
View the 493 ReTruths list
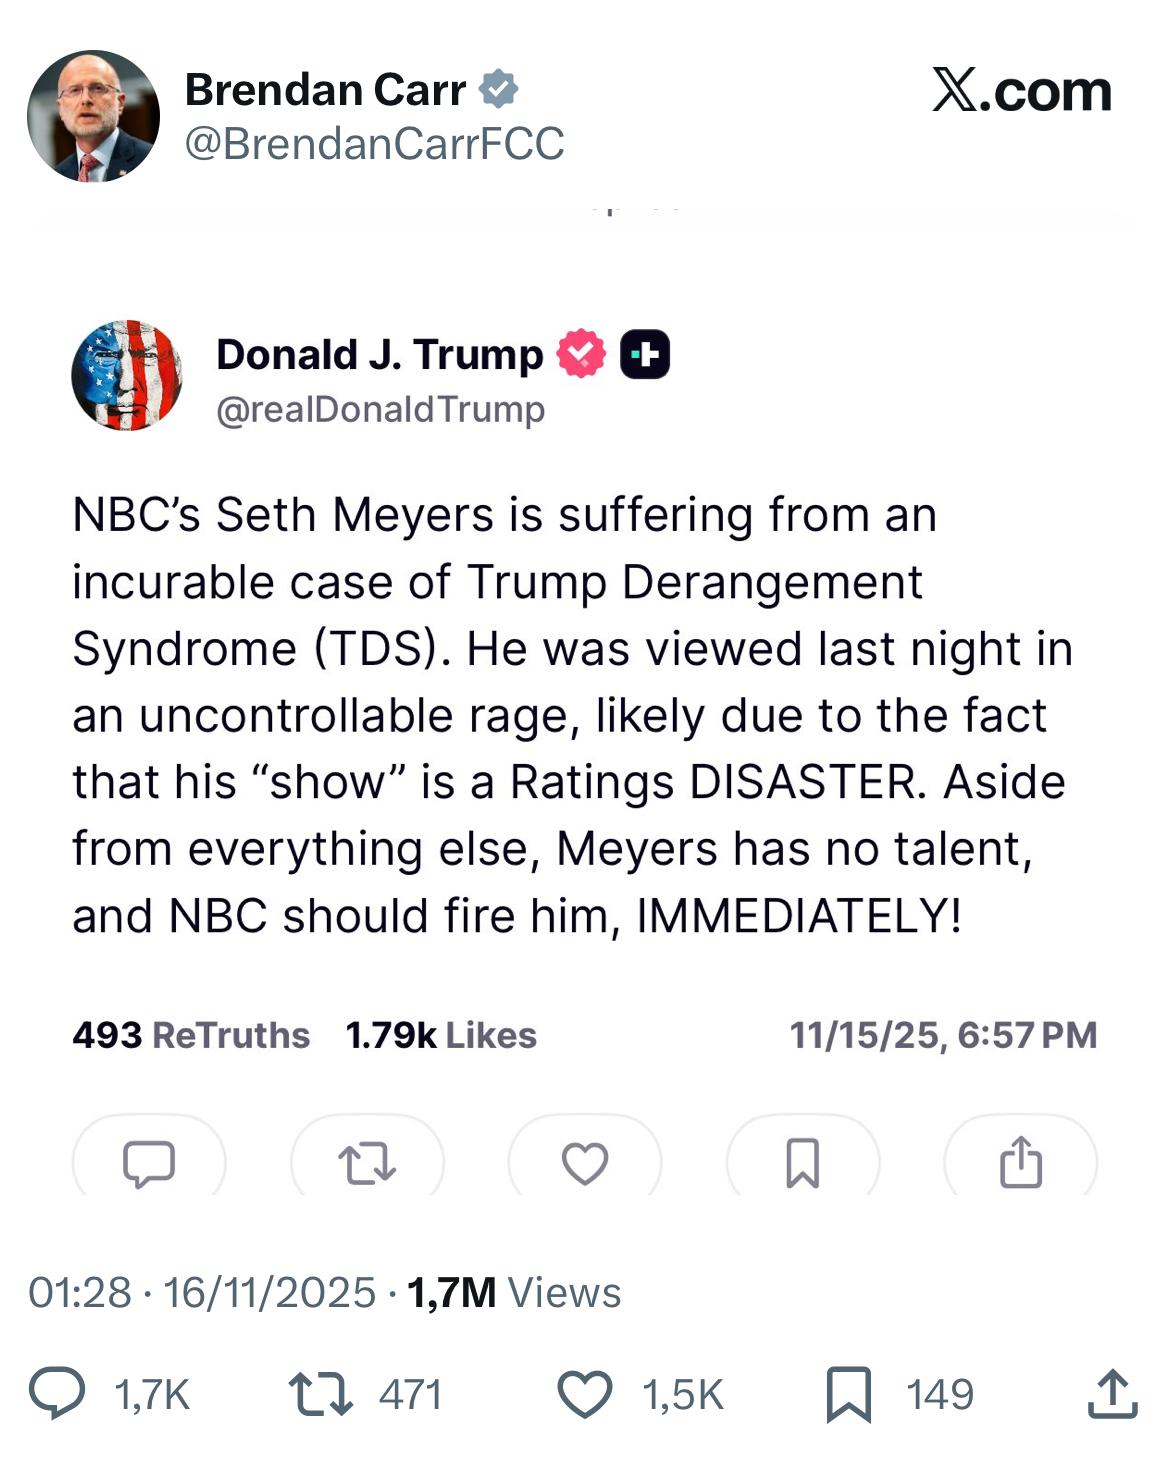[x=190, y=1035]
